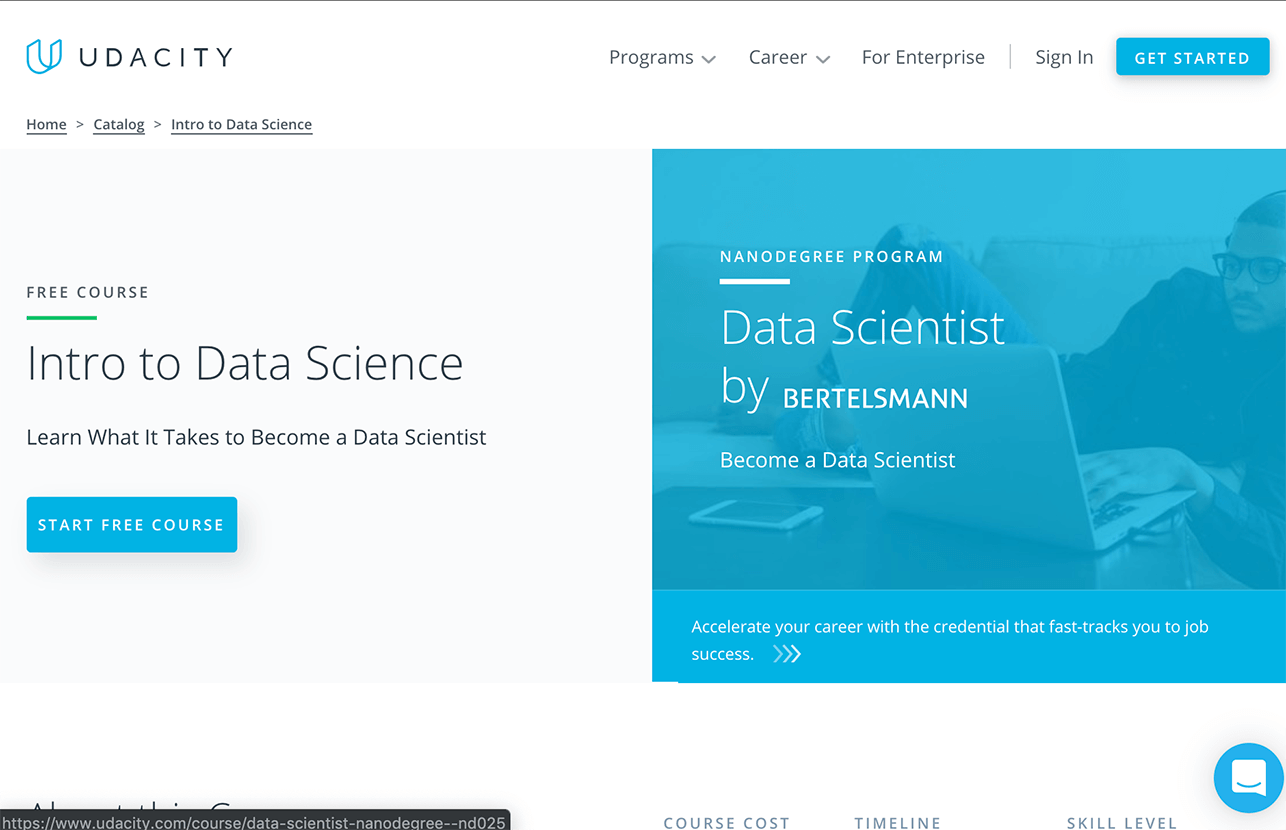The height and width of the screenshot is (830, 1286).
Task: Go to For Enterprise page
Action: 923,57
